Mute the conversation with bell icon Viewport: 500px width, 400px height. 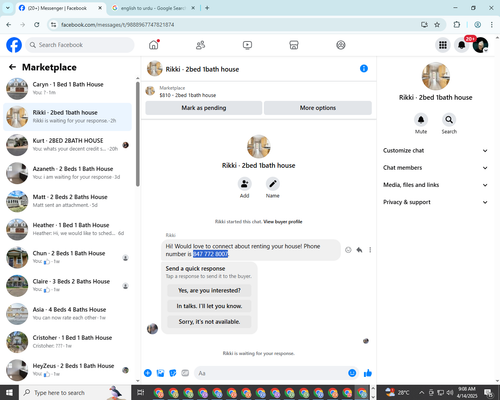click(421, 119)
